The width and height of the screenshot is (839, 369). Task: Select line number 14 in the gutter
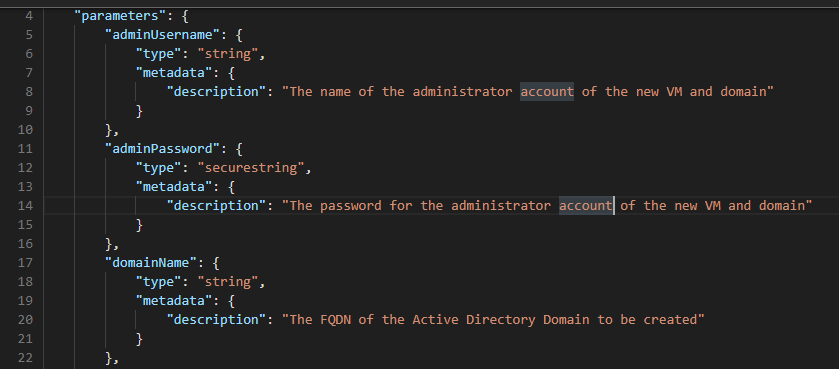point(25,206)
